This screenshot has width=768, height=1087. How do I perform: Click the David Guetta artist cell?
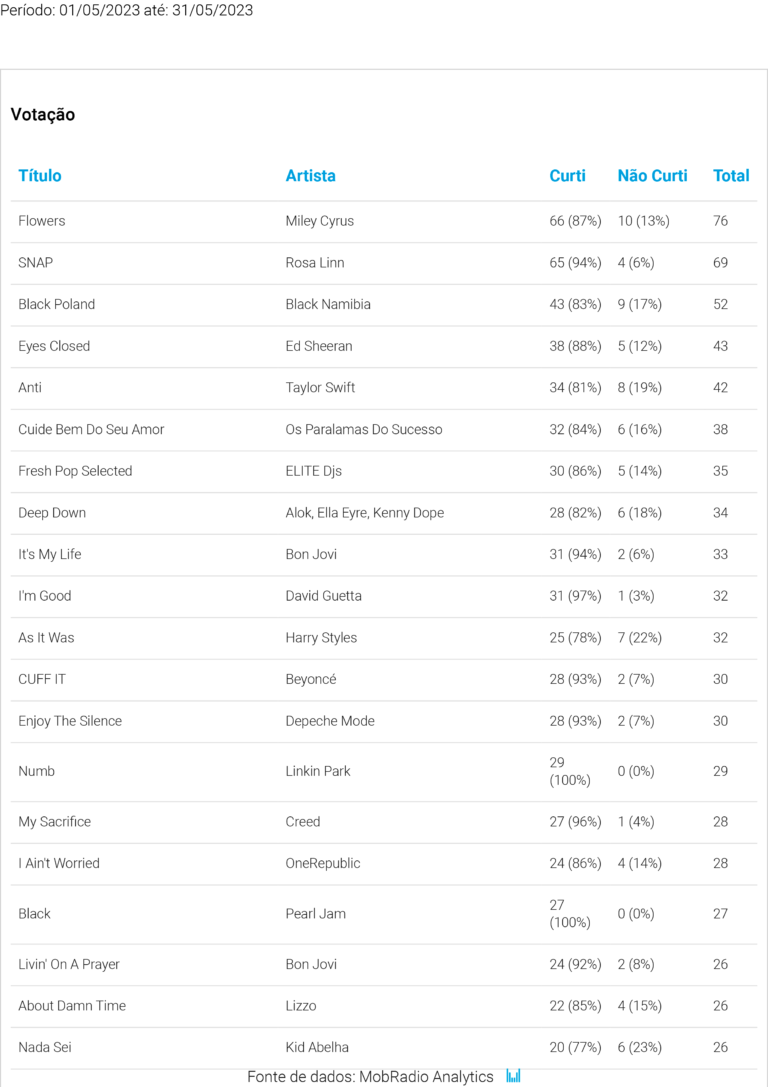[323, 596]
